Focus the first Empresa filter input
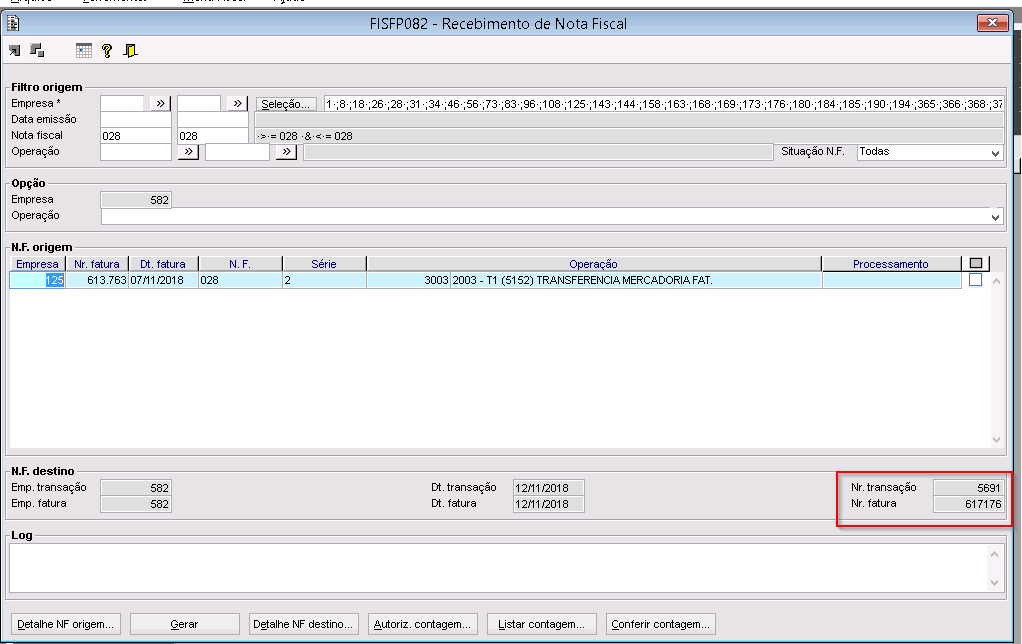 click(123, 104)
